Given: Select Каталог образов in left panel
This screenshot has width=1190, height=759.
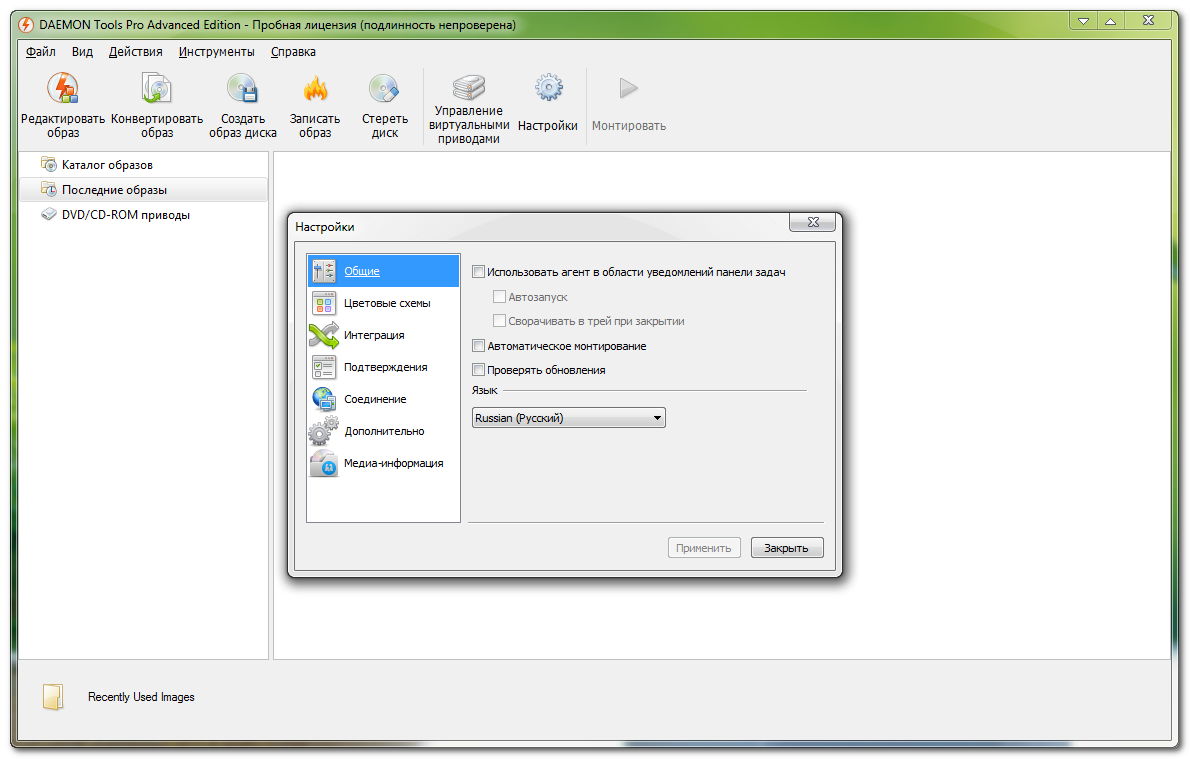Looking at the screenshot, I should click(x=107, y=165).
